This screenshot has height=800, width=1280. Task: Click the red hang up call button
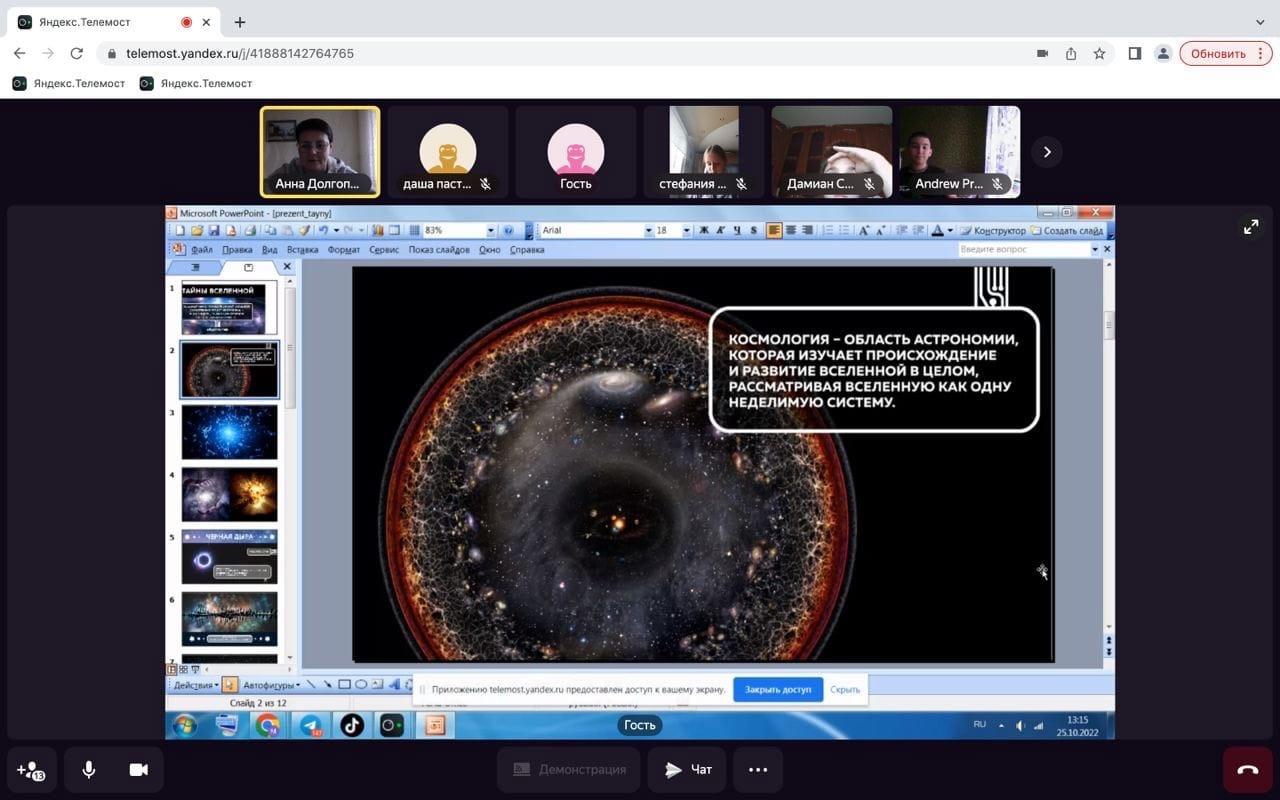click(1247, 769)
